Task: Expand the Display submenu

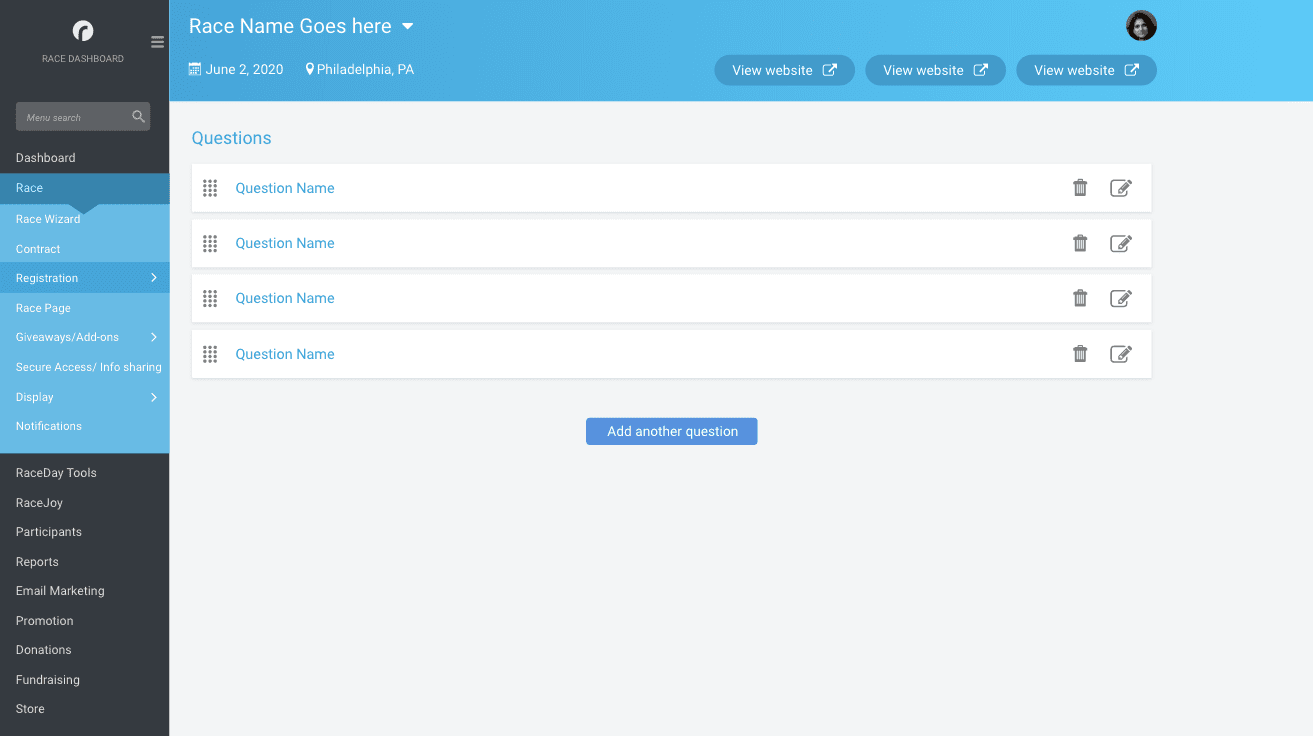Action: [x=154, y=396]
